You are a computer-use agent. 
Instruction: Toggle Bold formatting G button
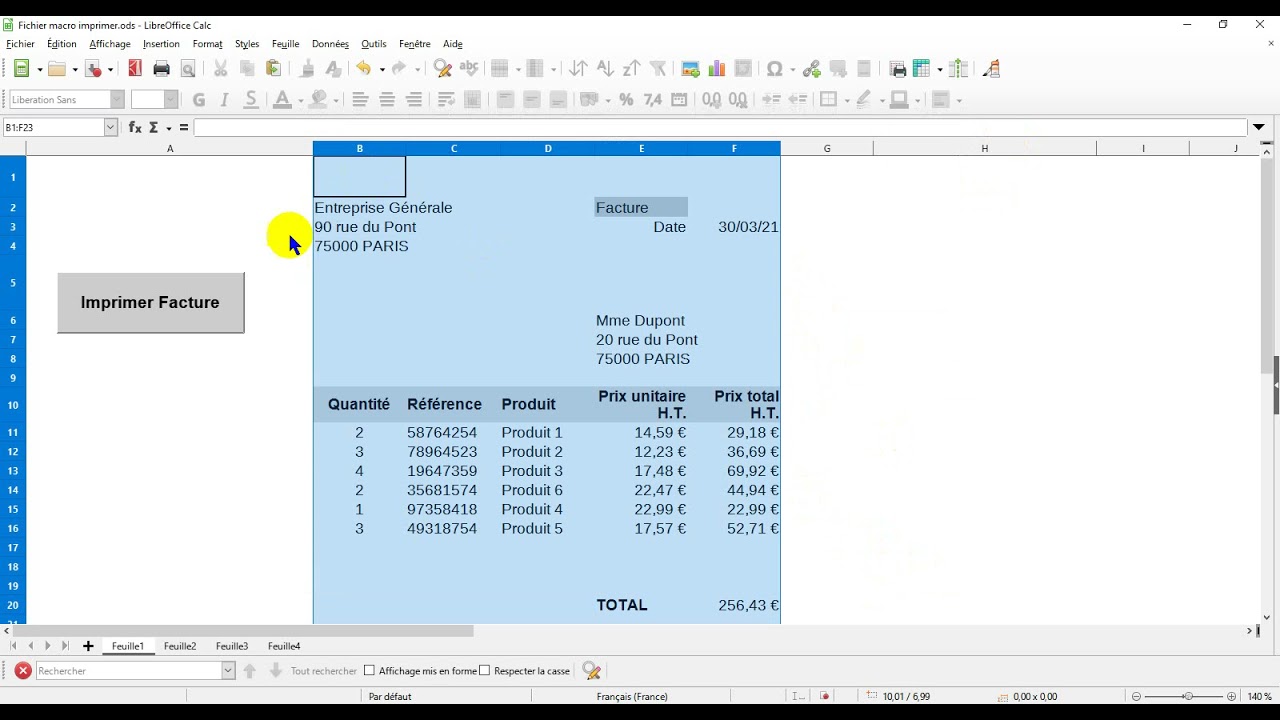coord(198,99)
